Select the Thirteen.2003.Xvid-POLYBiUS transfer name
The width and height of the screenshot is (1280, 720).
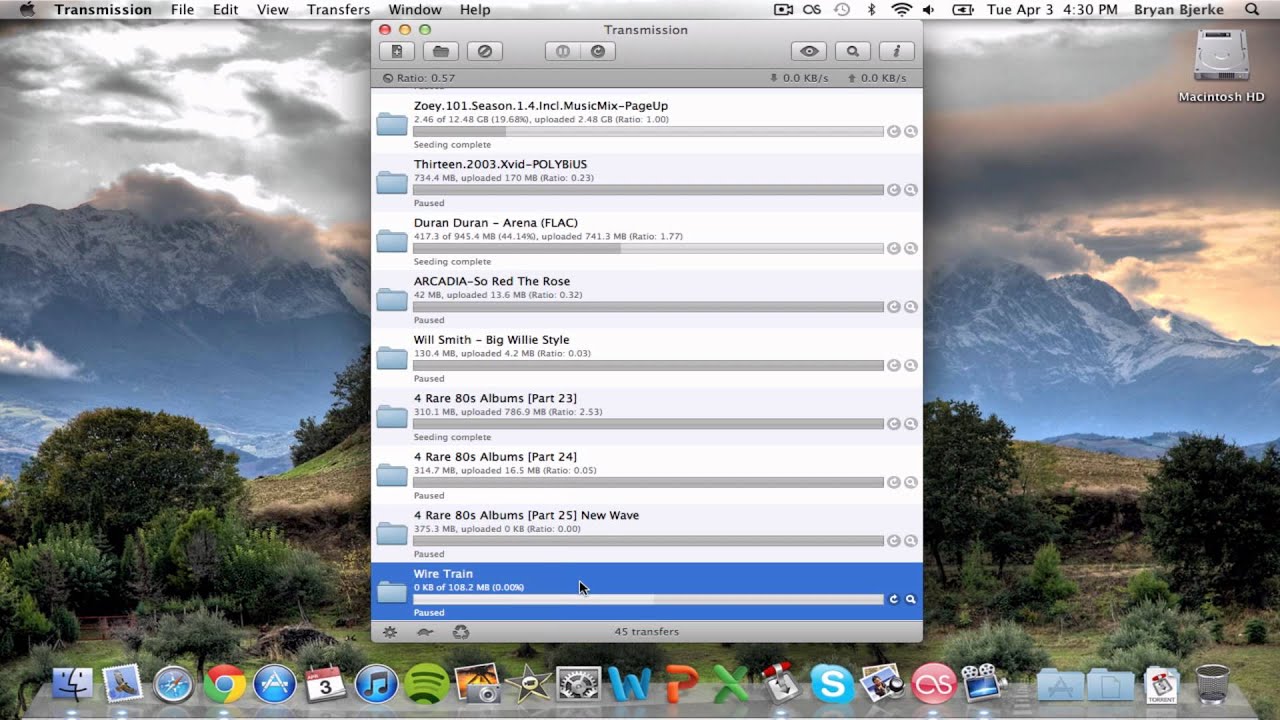(x=500, y=164)
